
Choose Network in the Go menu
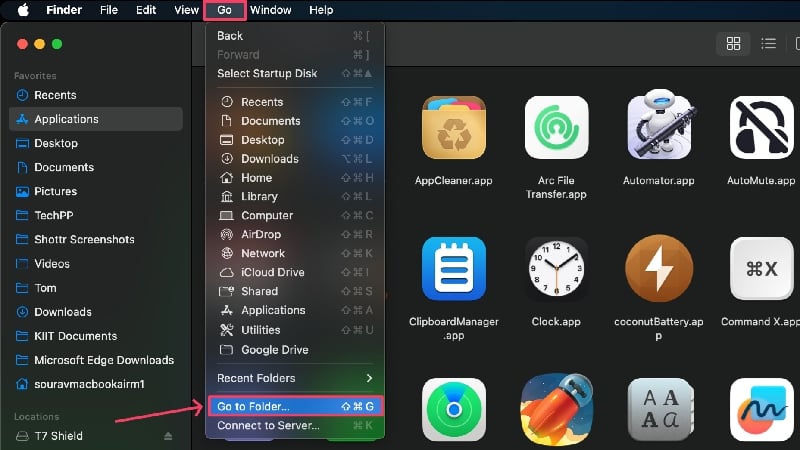tap(295, 253)
